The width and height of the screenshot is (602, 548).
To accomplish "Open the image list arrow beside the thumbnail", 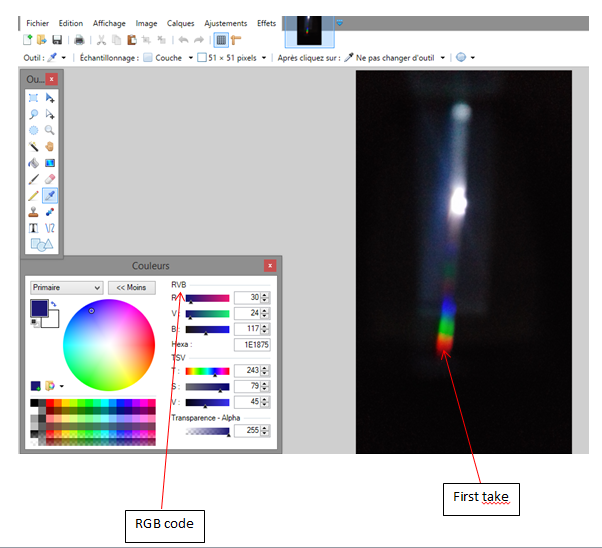I will [x=339, y=23].
